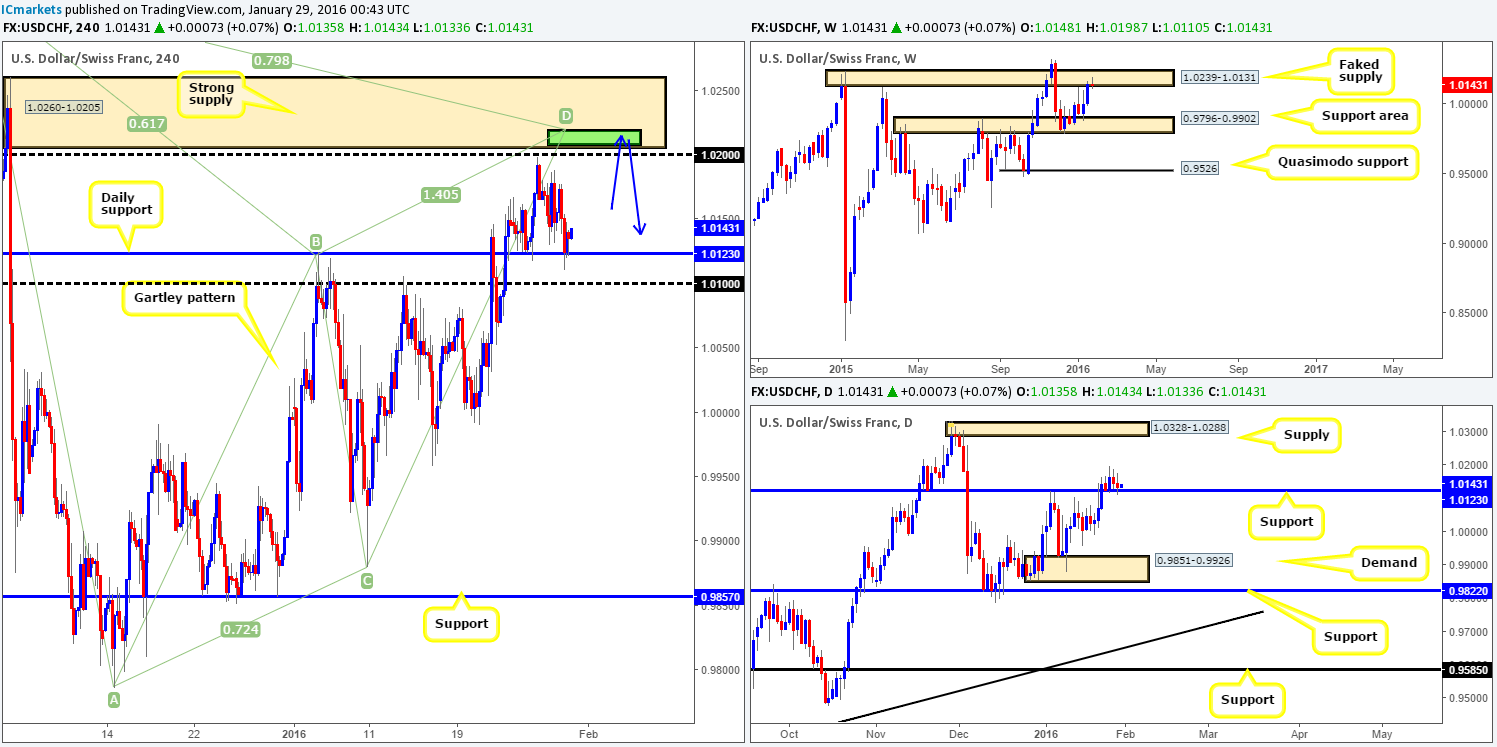Click the 0.90000 label on weekly price axis
This screenshot has width=1497, height=747.
[1469, 243]
